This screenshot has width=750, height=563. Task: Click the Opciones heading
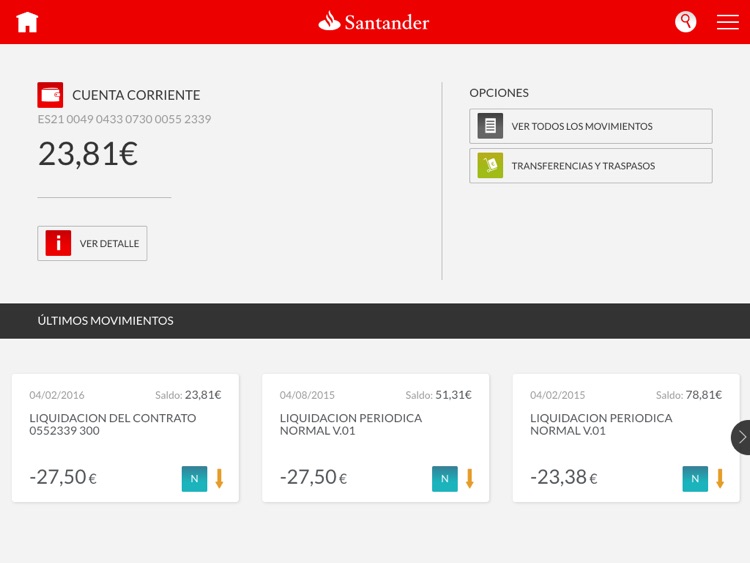coord(499,93)
